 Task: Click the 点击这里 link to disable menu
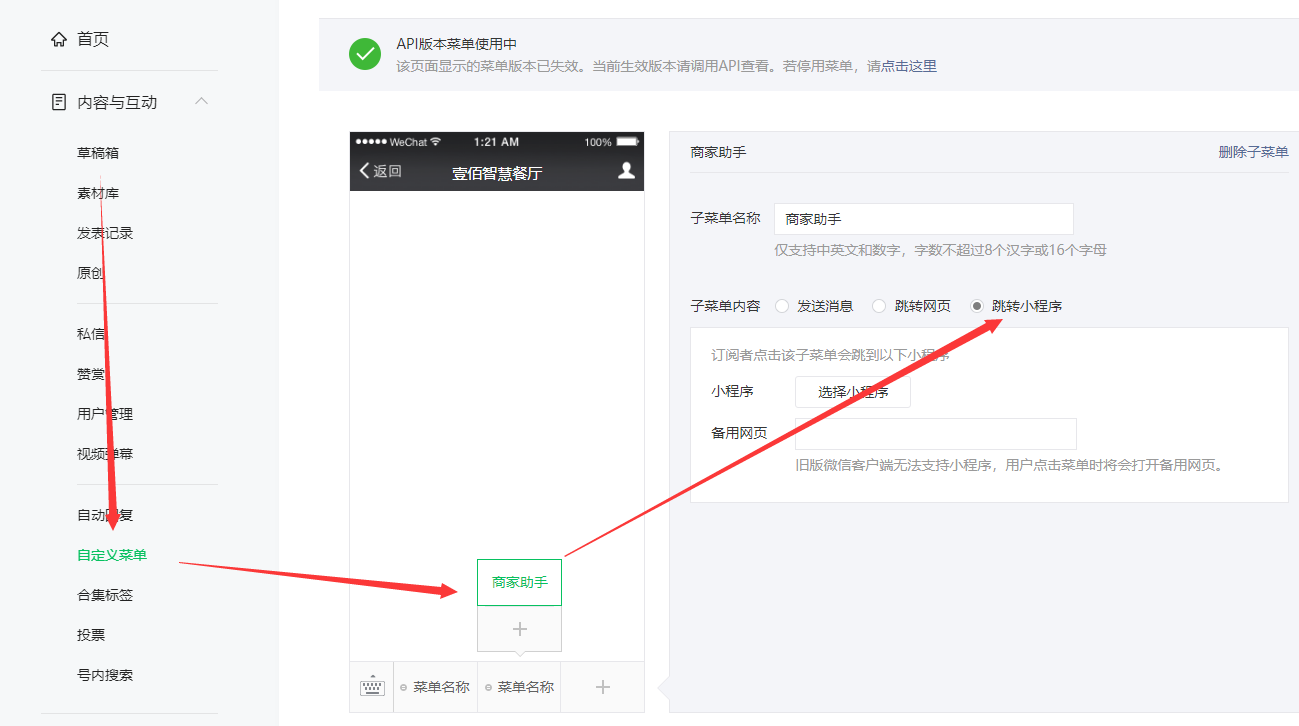[x=909, y=66]
